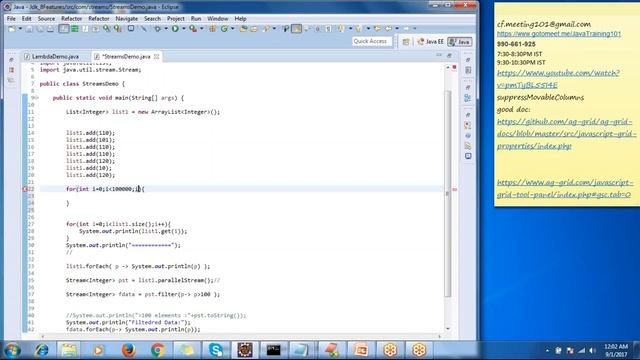
Task: Click the Quick Access field
Action: click(372, 41)
